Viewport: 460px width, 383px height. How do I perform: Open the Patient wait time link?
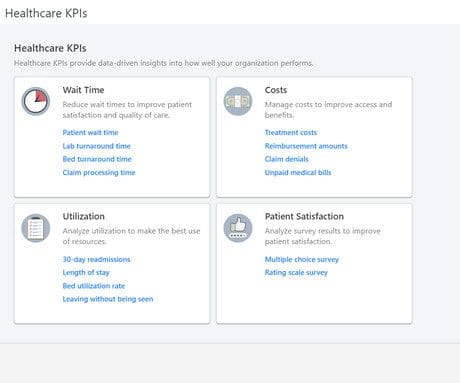pyautogui.click(x=90, y=133)
